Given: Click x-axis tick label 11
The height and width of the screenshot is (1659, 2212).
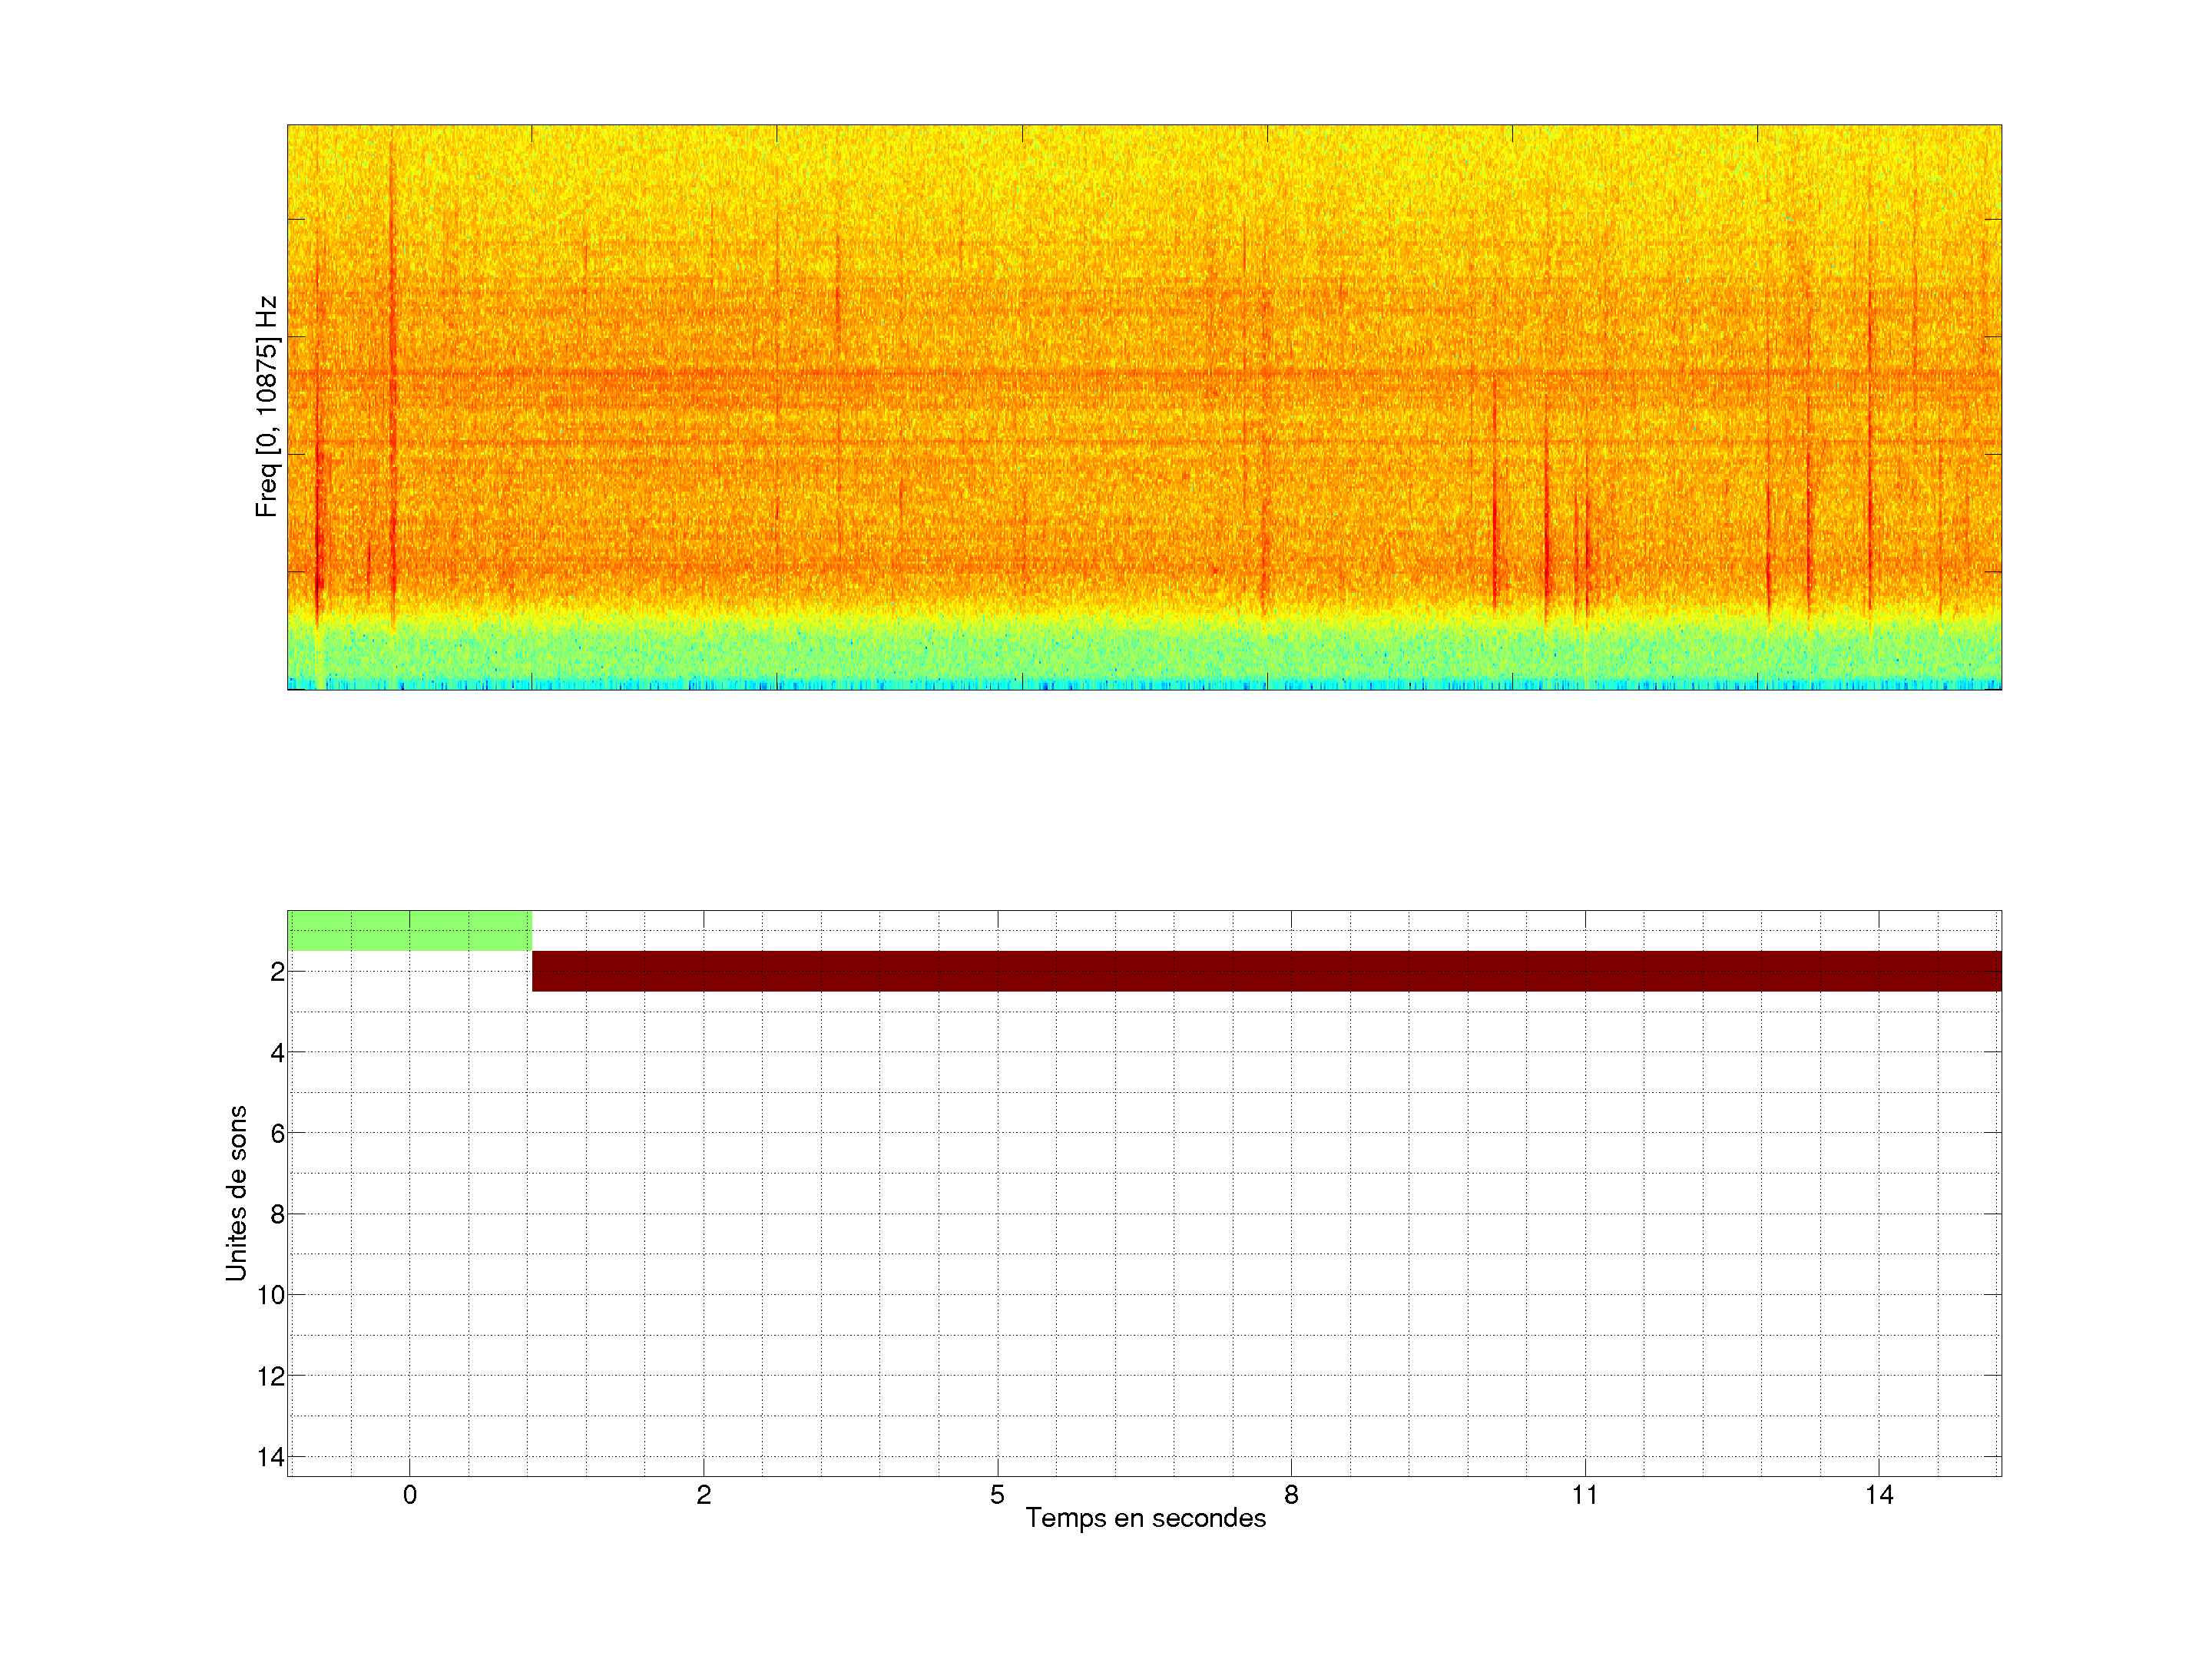Looking at the screenshot, I should click(x=1585, y=1495).
